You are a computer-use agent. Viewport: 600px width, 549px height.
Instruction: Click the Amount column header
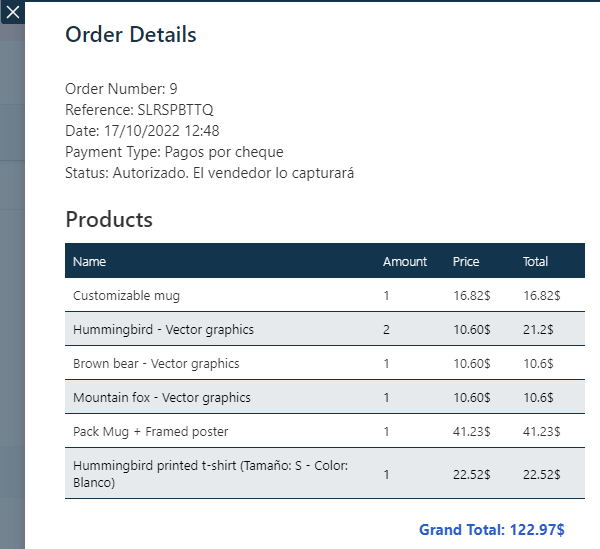click(404, 262)
